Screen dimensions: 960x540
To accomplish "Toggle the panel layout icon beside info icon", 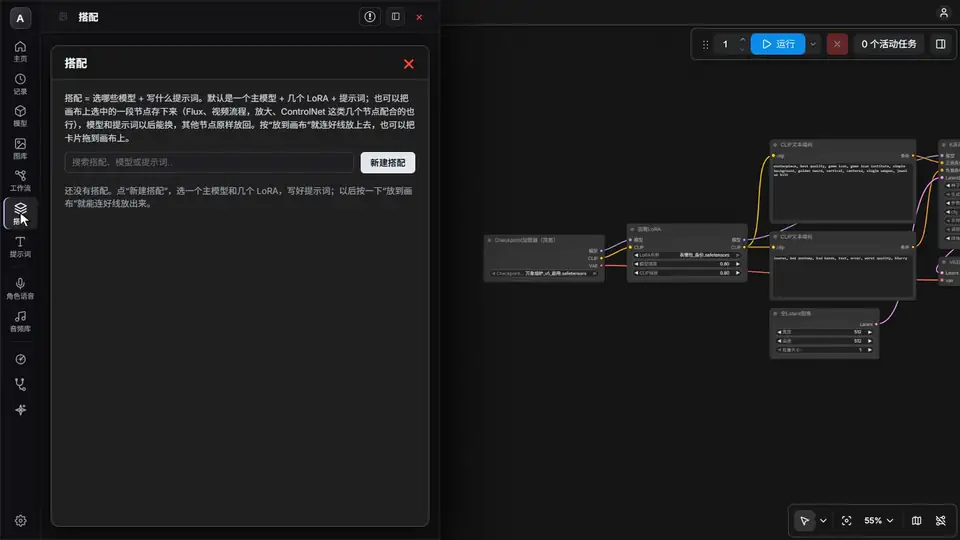I will click(396, 17).
